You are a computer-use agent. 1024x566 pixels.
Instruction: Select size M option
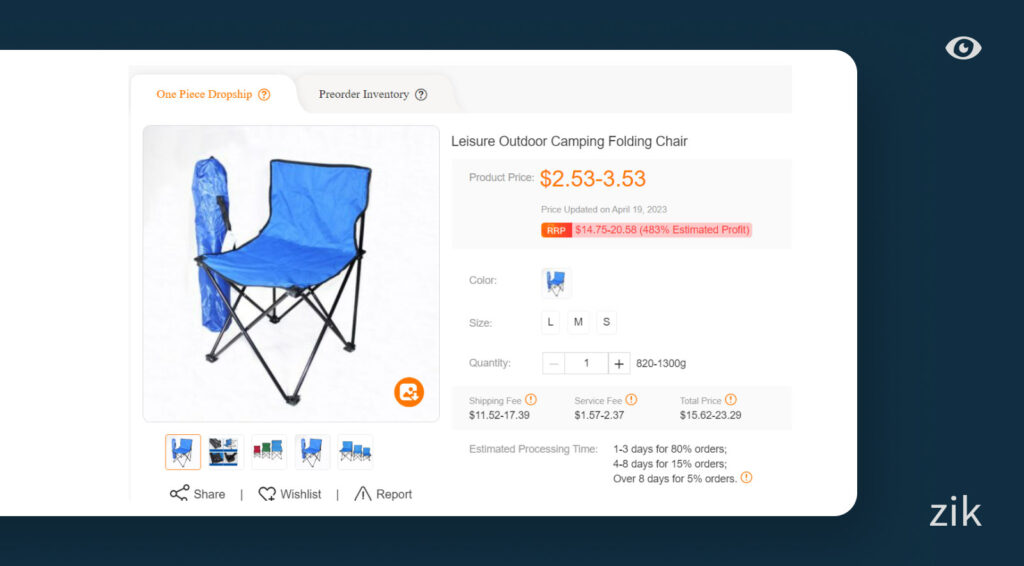coord(579,322)
